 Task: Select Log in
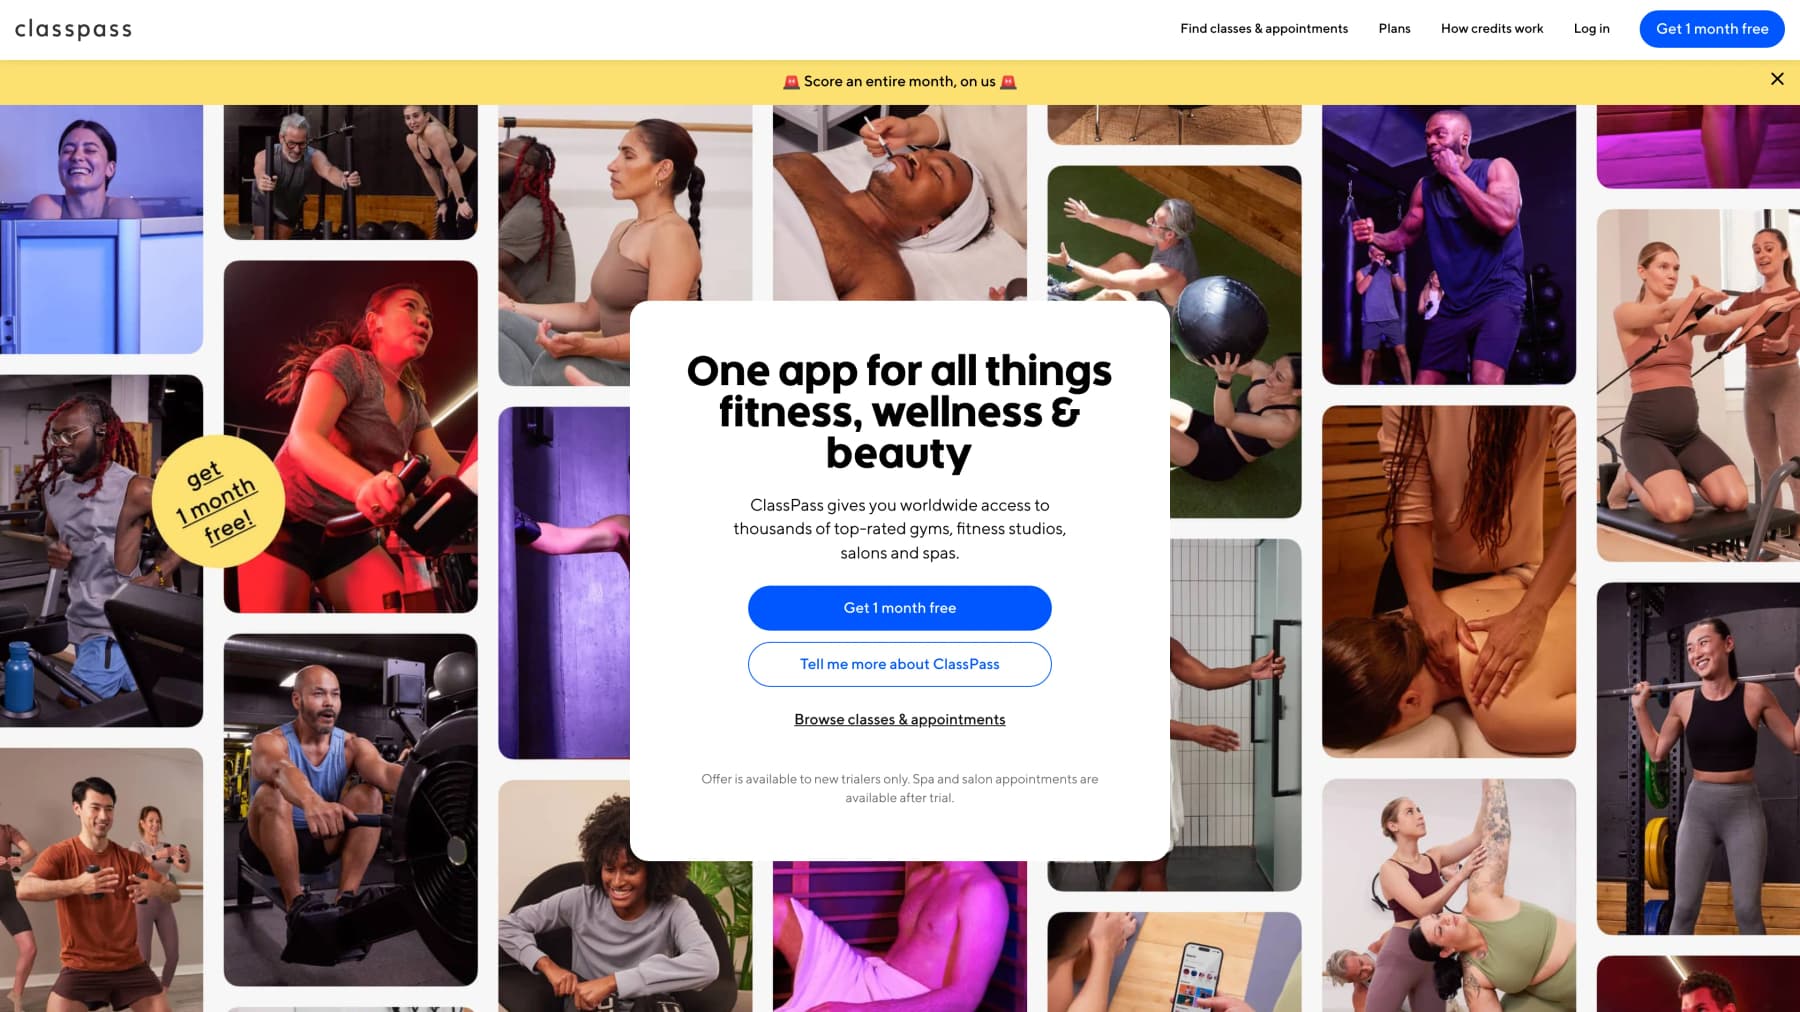[1591, 29]
